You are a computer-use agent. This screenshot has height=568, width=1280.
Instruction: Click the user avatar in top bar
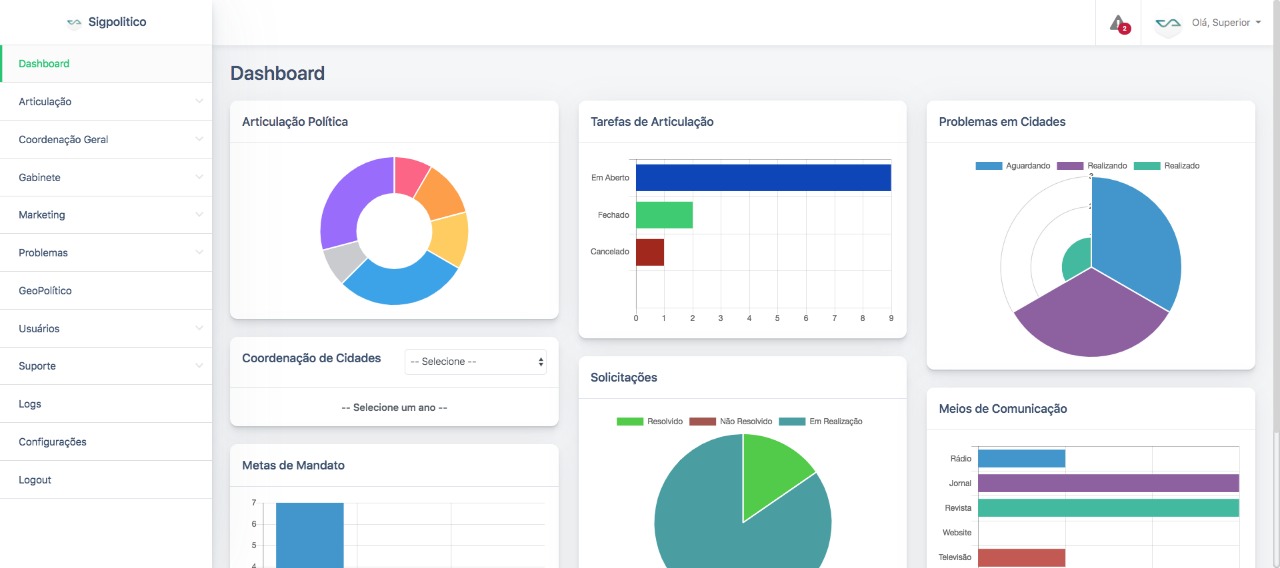point(1168,23)
